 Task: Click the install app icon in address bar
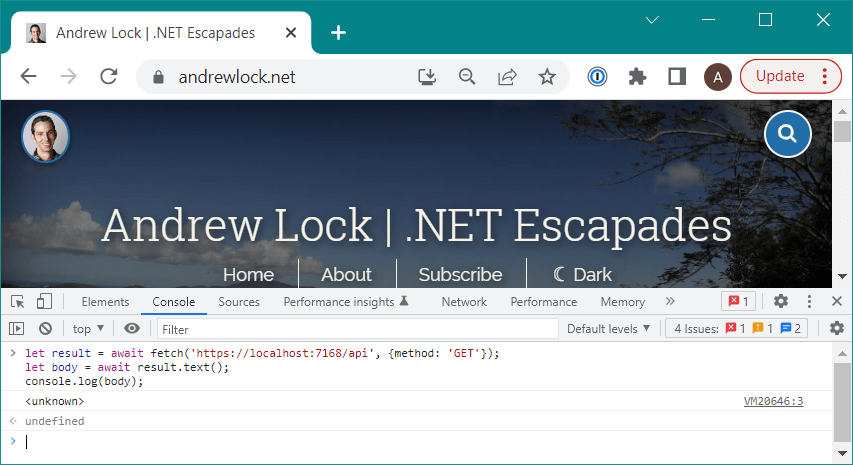[427, 77]
